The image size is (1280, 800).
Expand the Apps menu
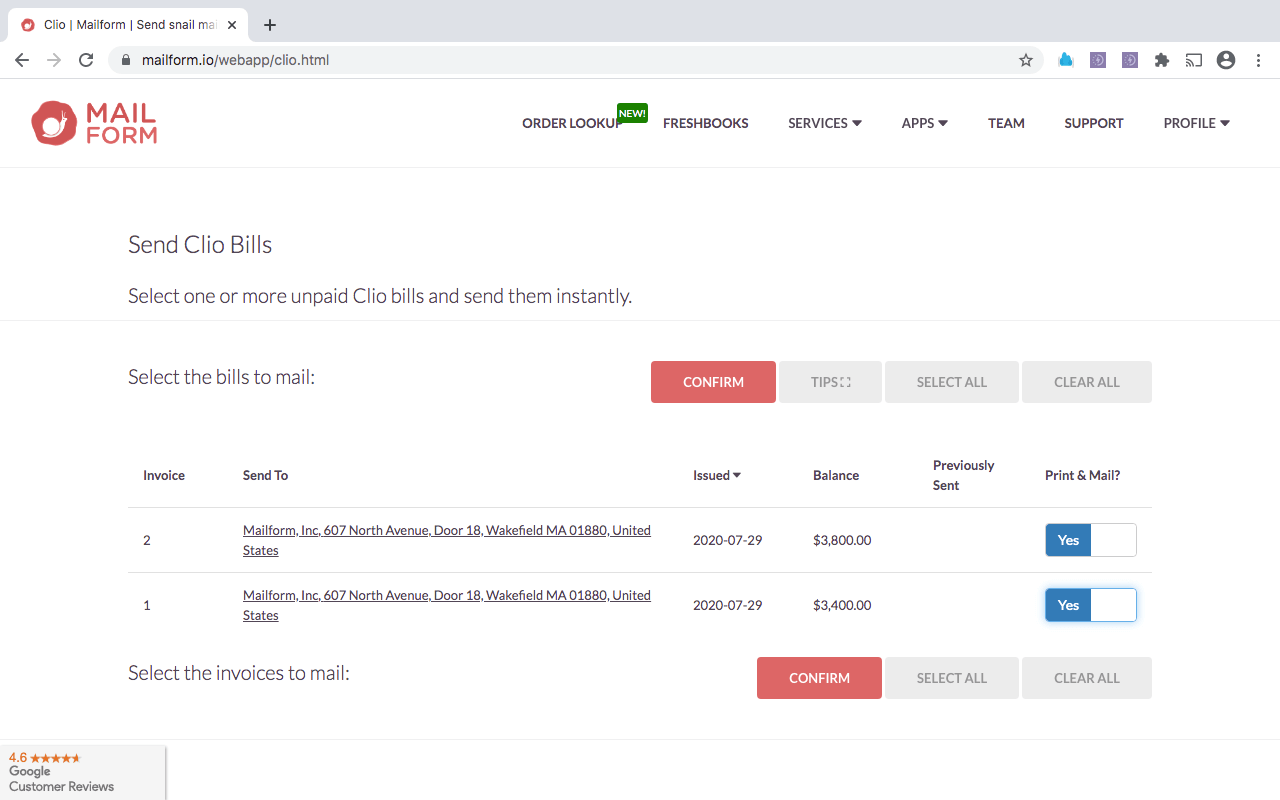pos(925,123)
